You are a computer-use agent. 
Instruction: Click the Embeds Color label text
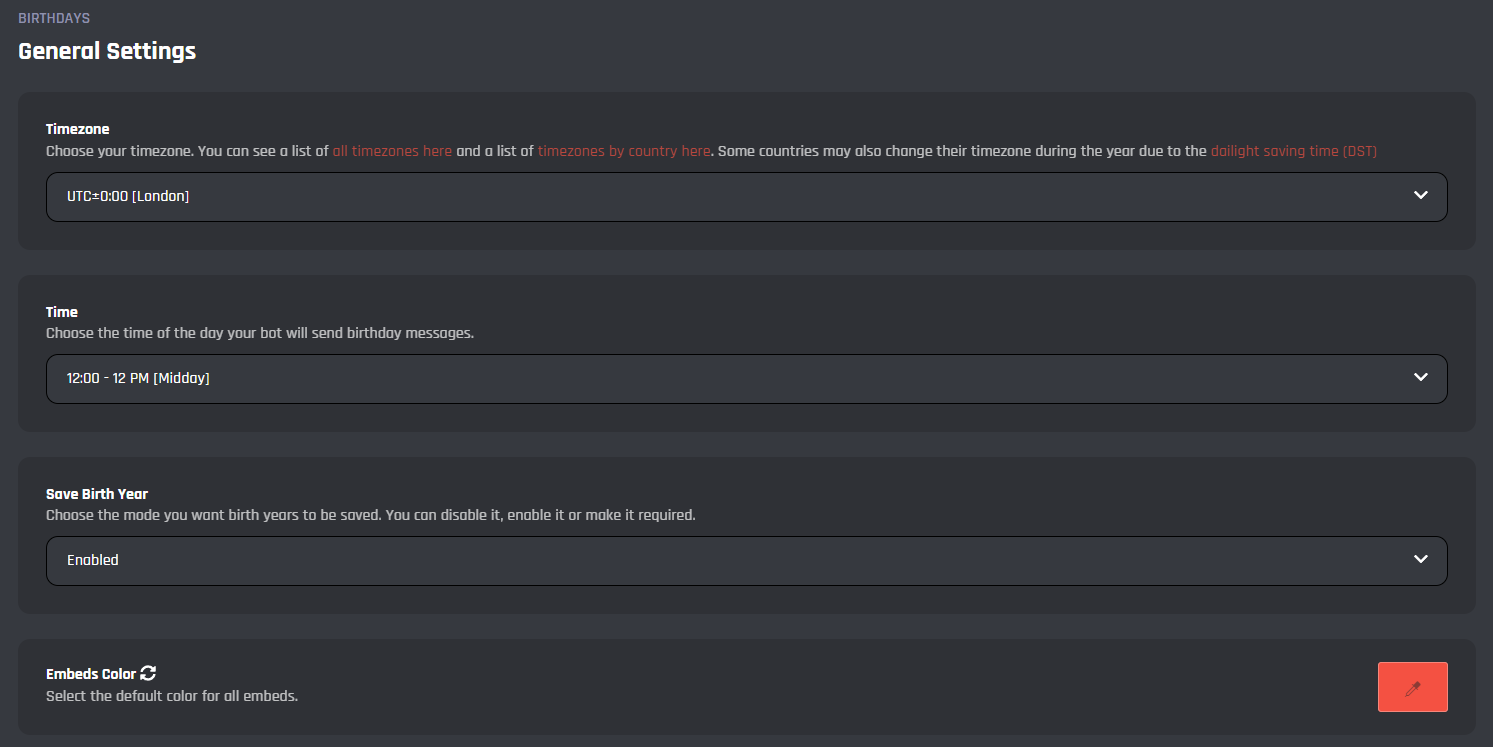[x=91, y=674]
